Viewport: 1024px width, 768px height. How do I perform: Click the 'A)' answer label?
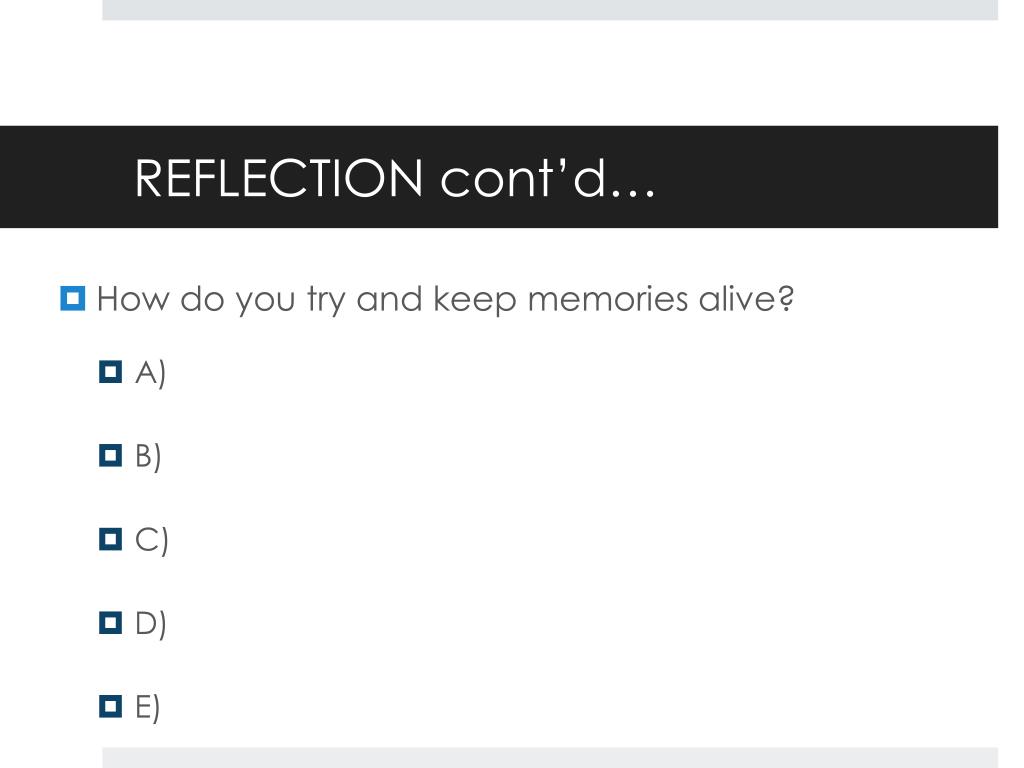pos(150,373)
